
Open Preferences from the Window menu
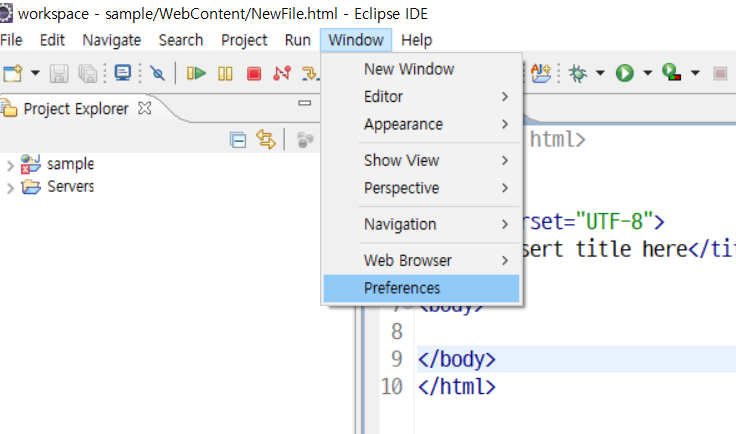click(x=422, y=288)
